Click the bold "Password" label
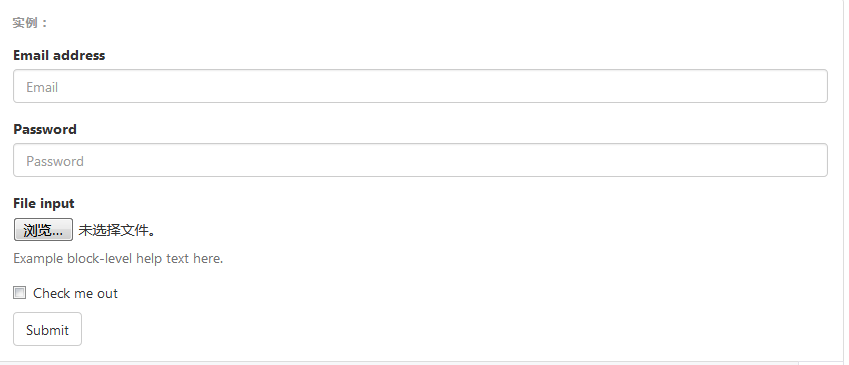The height and width of the screenshot is (365, 849). [45, 129]
